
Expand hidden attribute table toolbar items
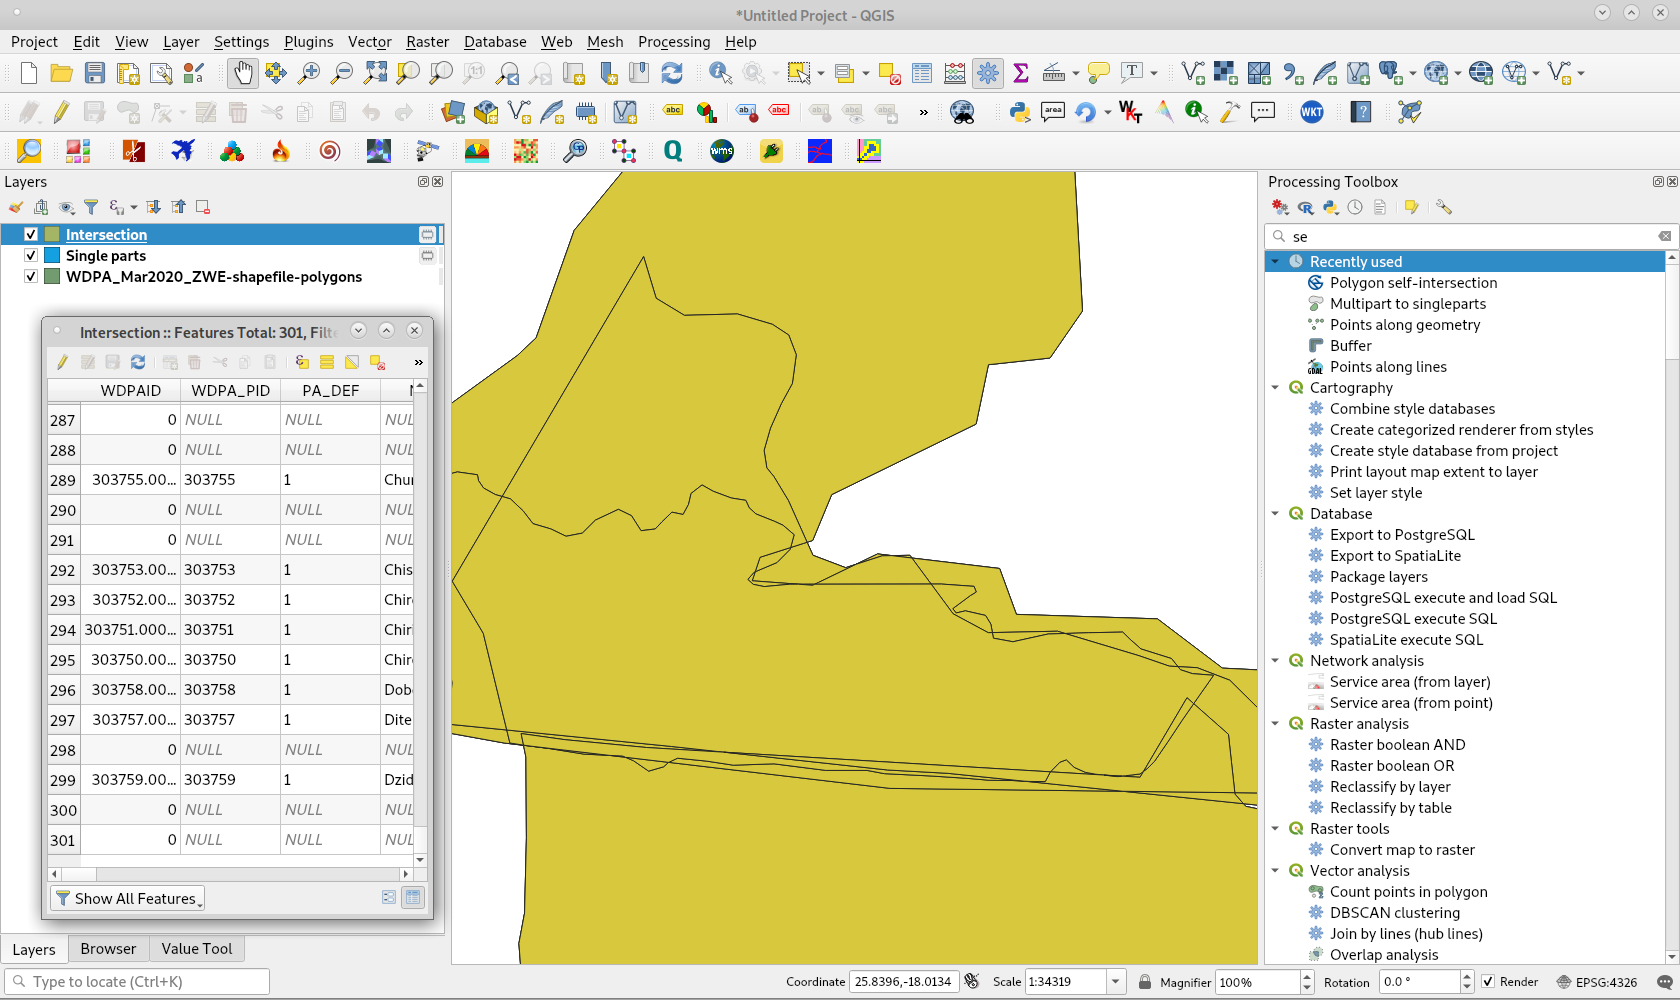coord(418,362)
